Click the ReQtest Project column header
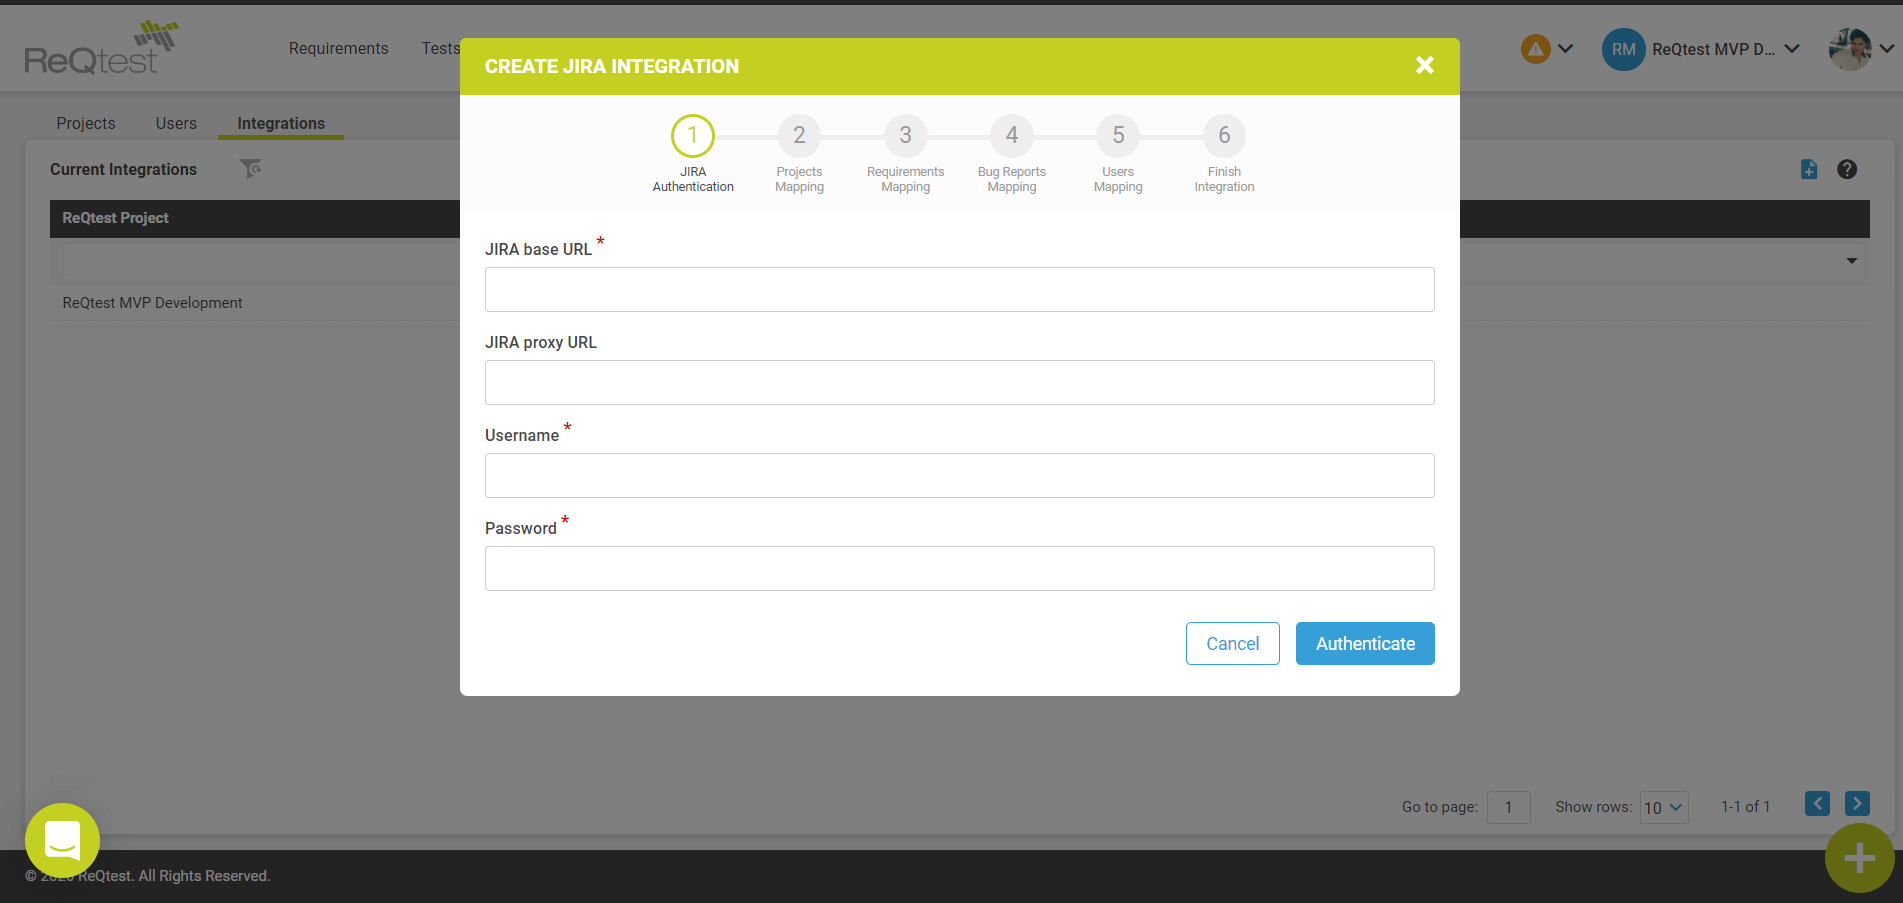This screenshot has height=903, width=1903. click(x=115, y=217)
